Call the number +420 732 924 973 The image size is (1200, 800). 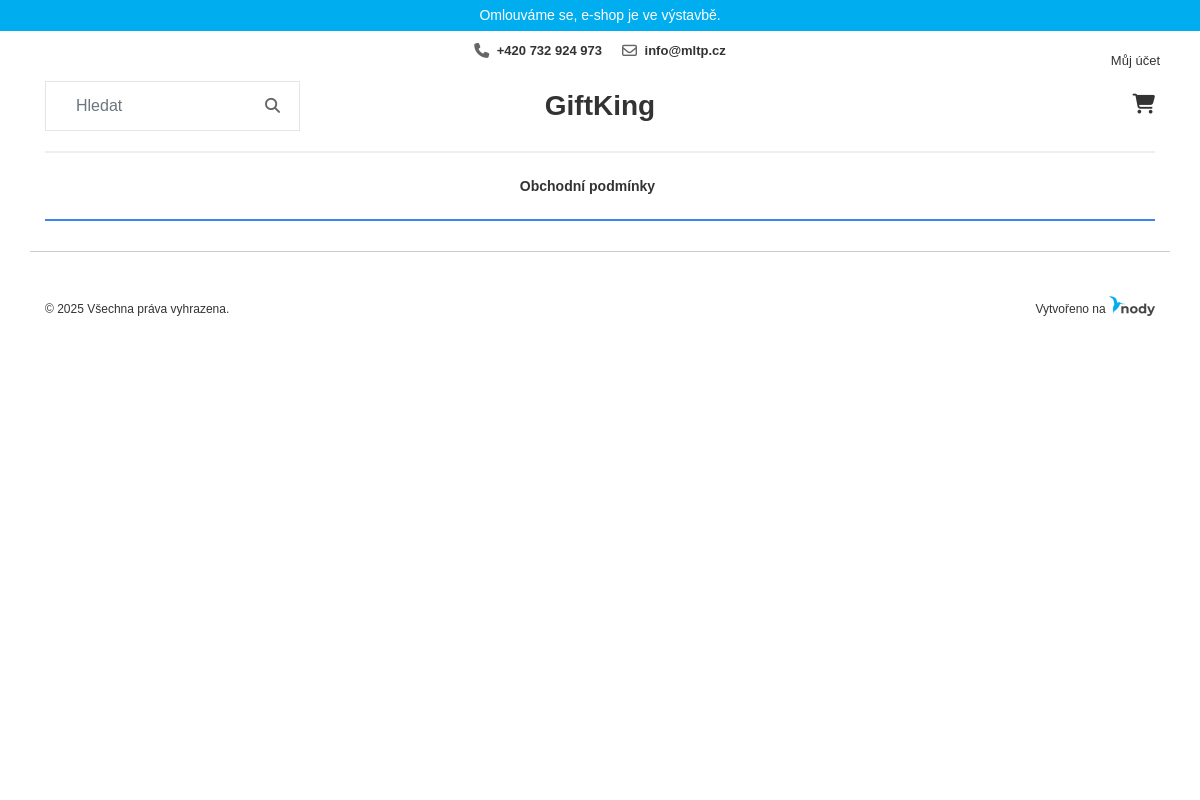click(549, 50)
